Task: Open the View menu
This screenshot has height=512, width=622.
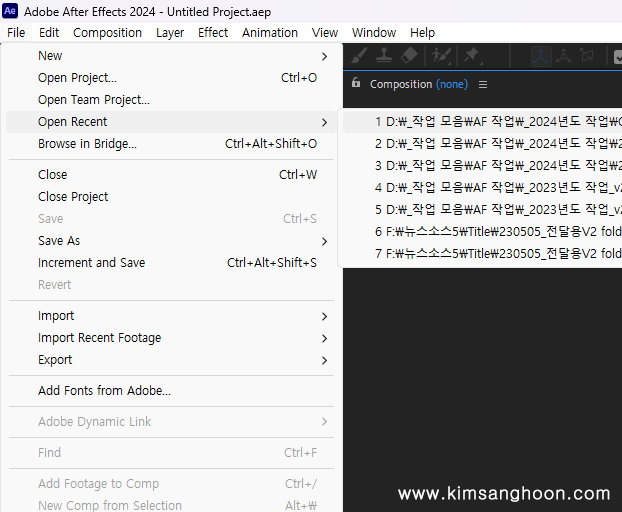Action: click(325, 33)
